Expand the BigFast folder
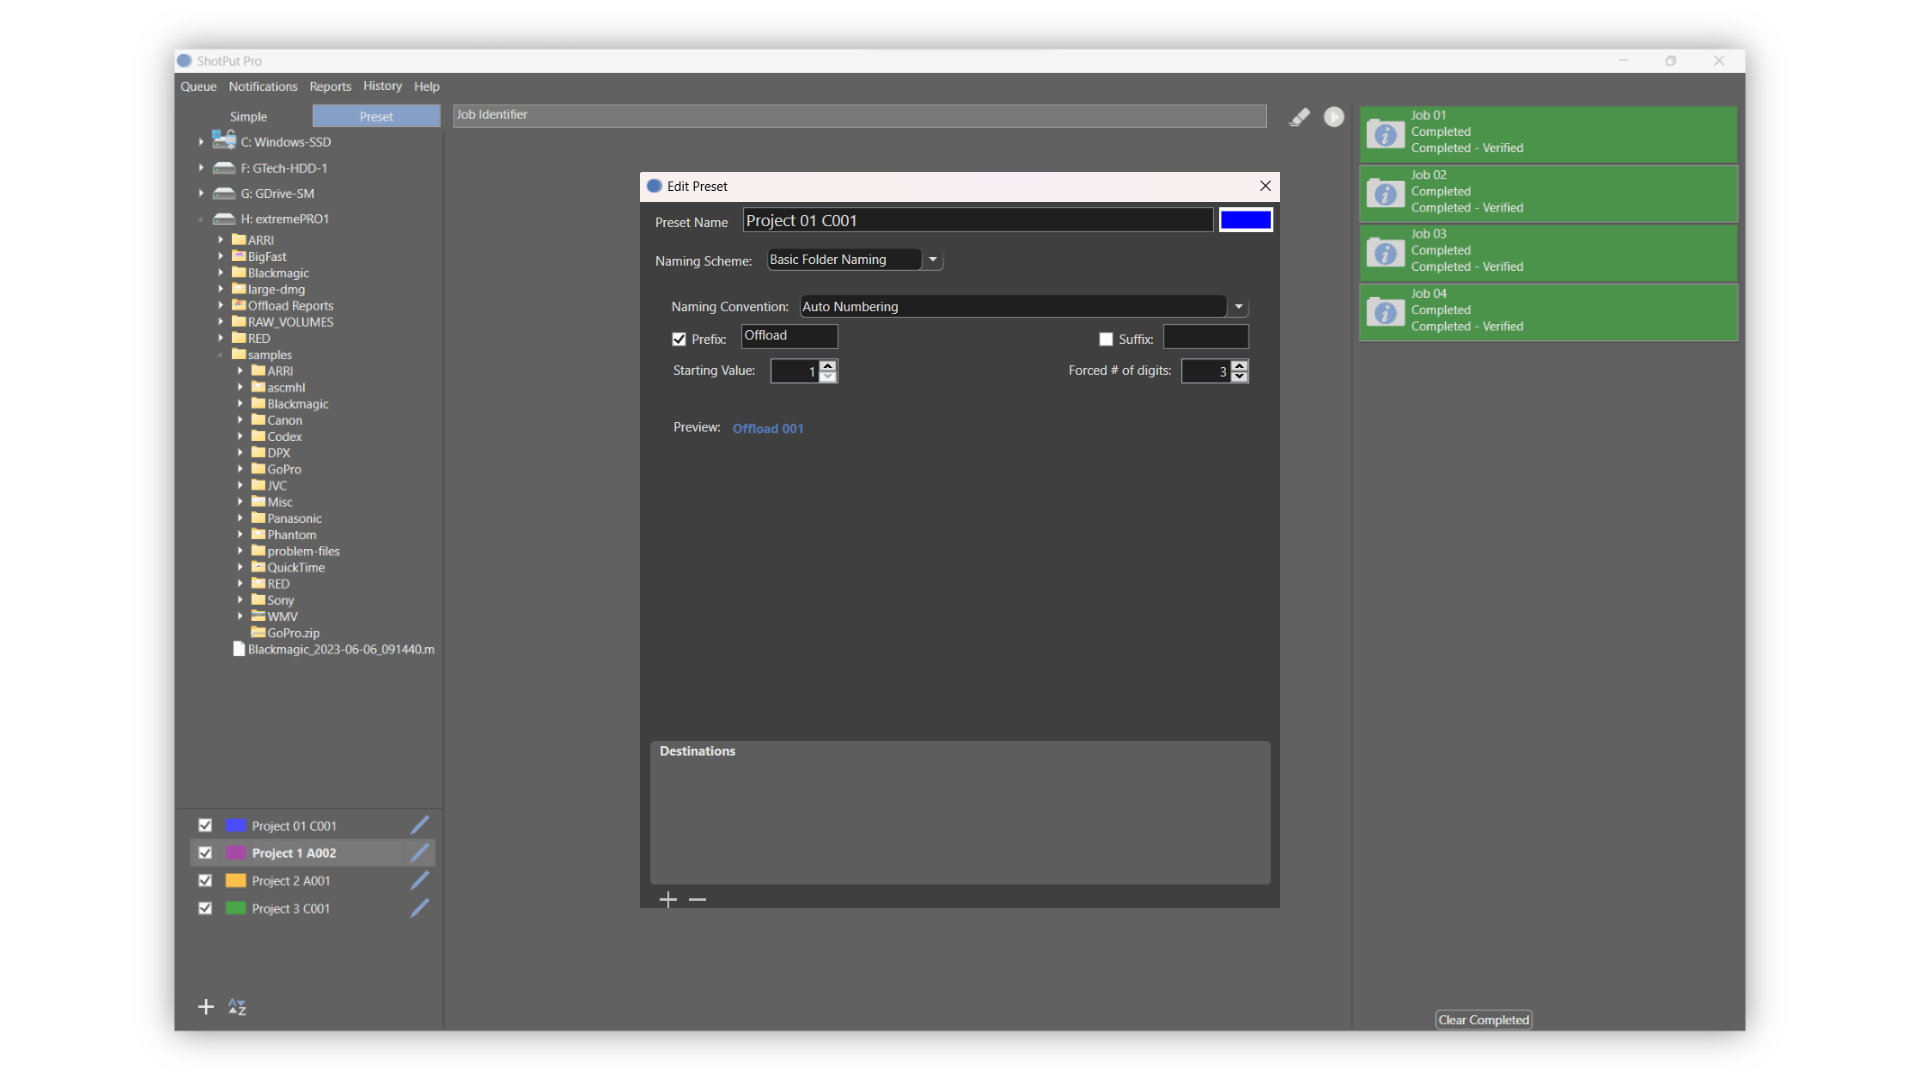Screen dimensions: 1920x1080 point(220,257)
